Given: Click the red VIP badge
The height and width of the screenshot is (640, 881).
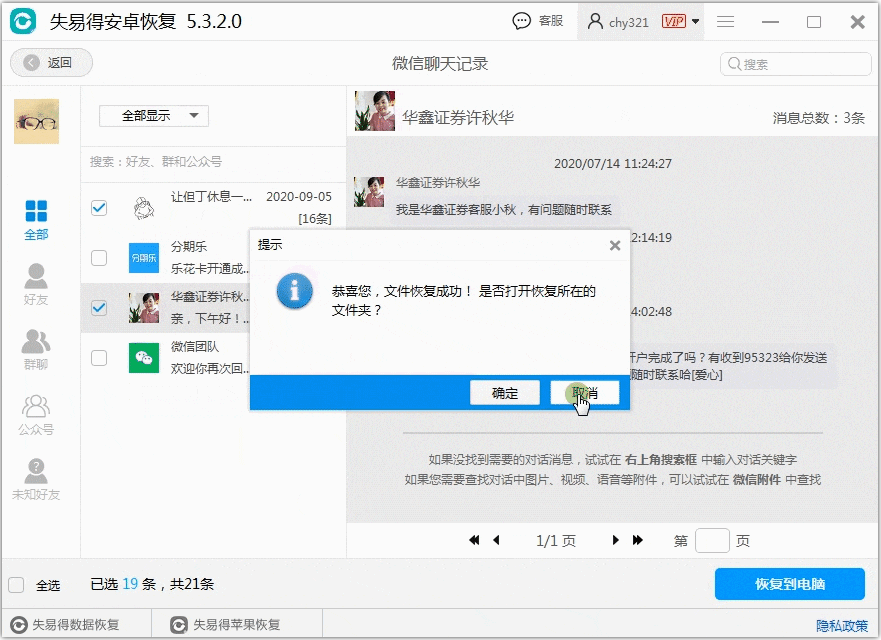Looking at the screenshot, I should 674,21.
